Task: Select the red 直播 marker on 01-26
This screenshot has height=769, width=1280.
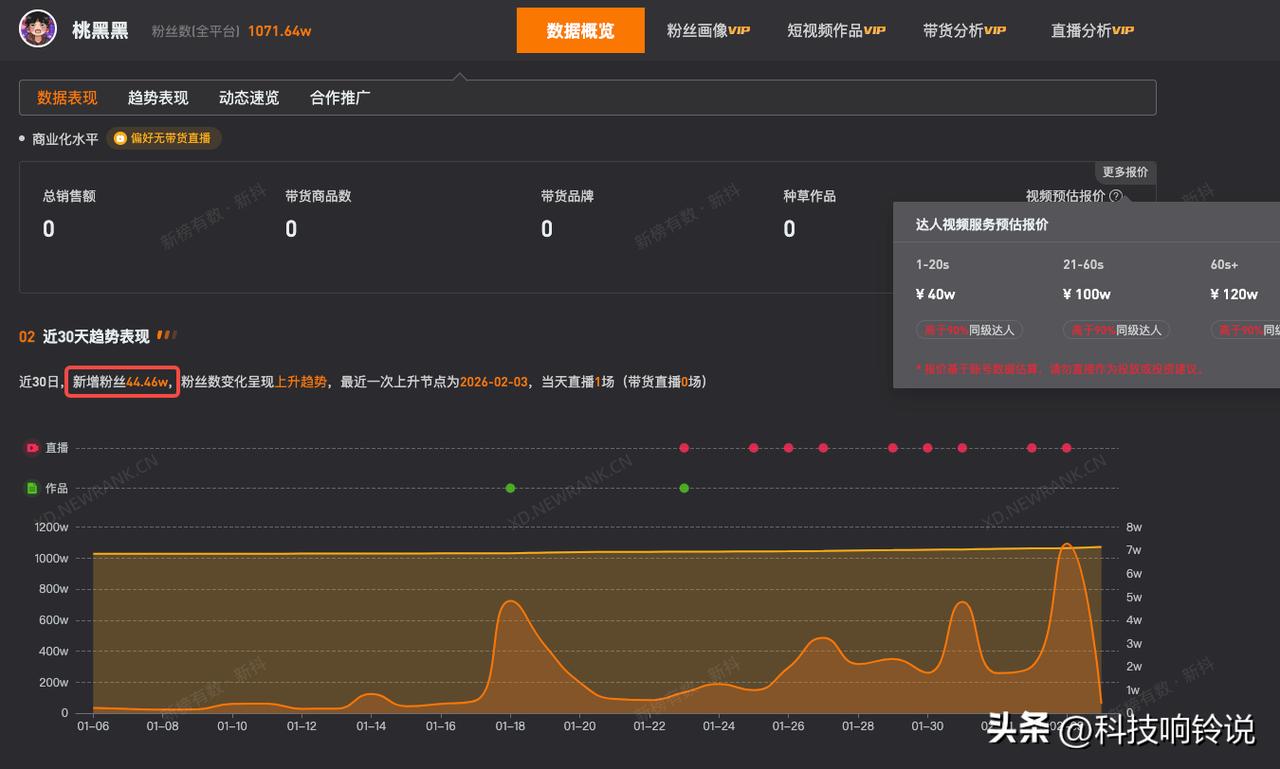Action: (788, 448)
